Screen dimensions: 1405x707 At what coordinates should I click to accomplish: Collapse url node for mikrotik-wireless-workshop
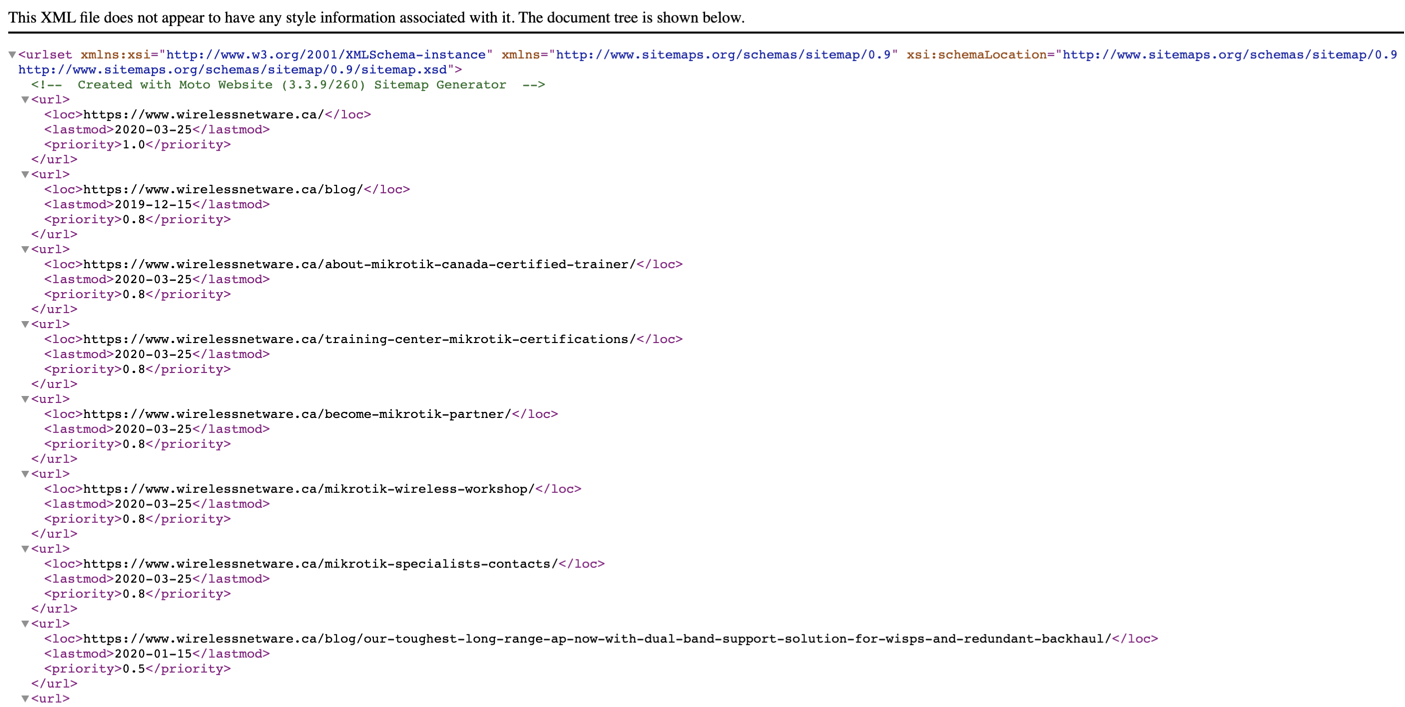pos(25,474)
